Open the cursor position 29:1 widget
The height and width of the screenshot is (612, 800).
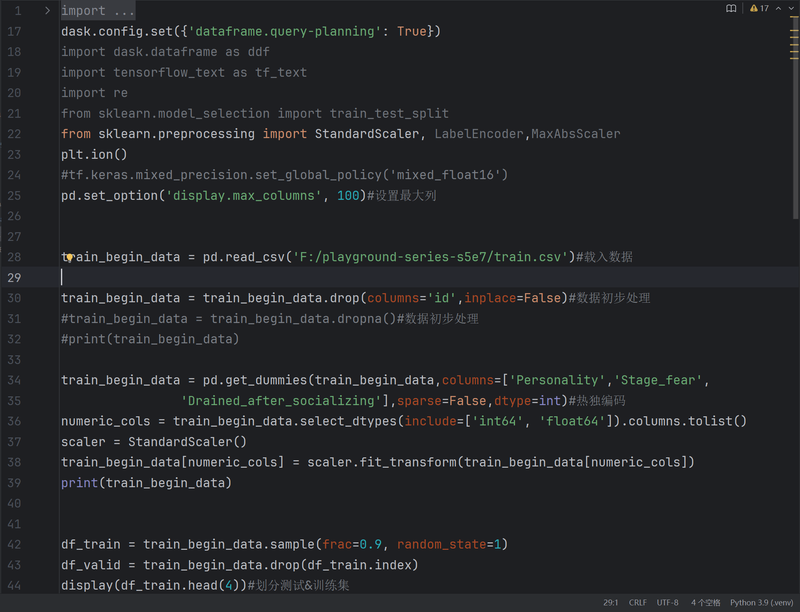[610, 602]
